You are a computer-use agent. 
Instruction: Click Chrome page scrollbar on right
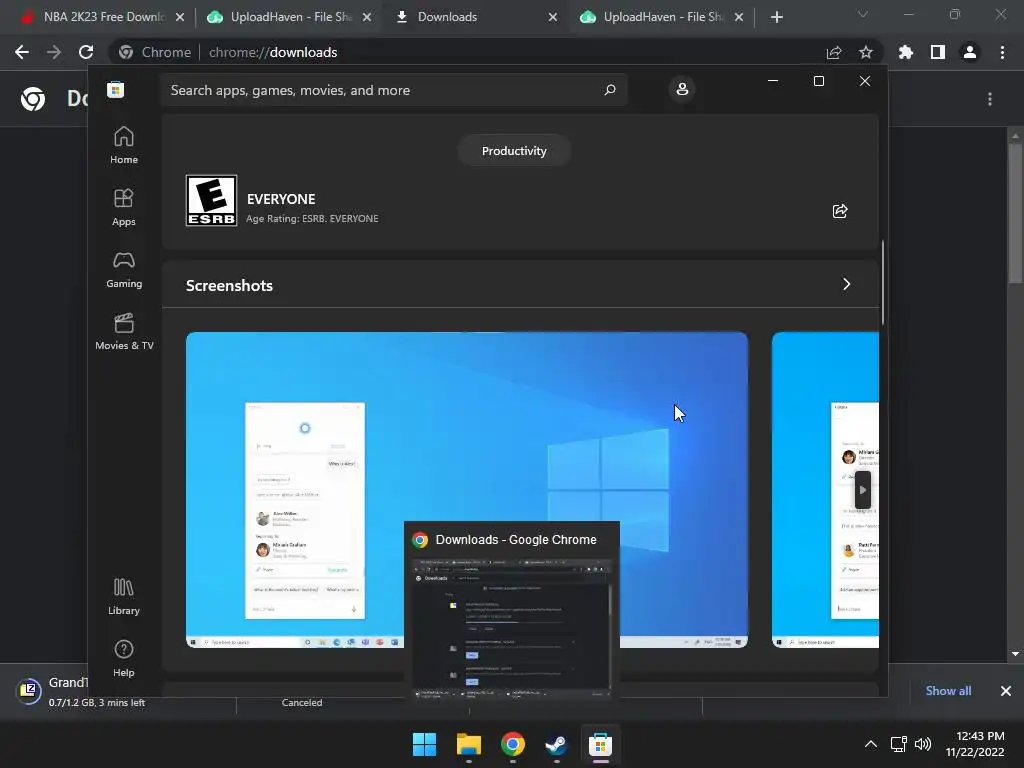(x=1015, y=213)
